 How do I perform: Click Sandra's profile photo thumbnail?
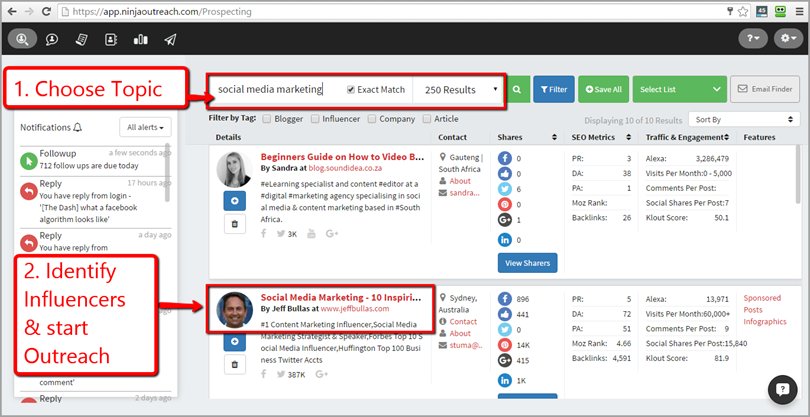235,169
